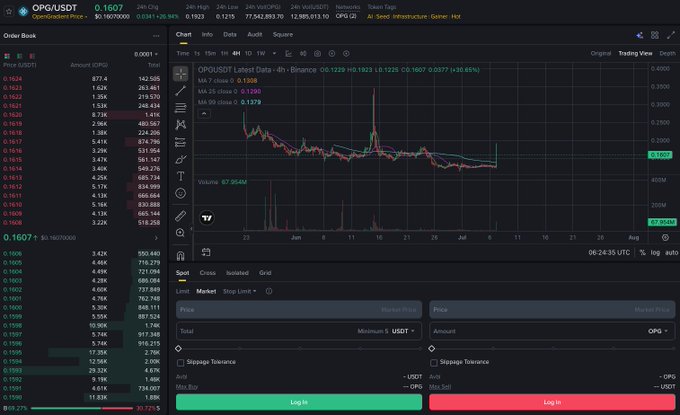Open the go-to-date calendar icon

206,252
